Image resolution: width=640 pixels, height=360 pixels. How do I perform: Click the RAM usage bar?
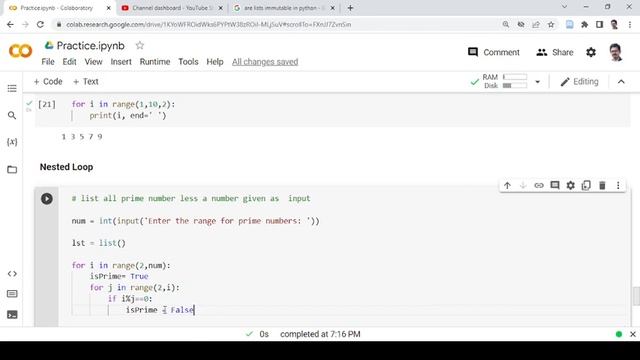tap(515, 77)
